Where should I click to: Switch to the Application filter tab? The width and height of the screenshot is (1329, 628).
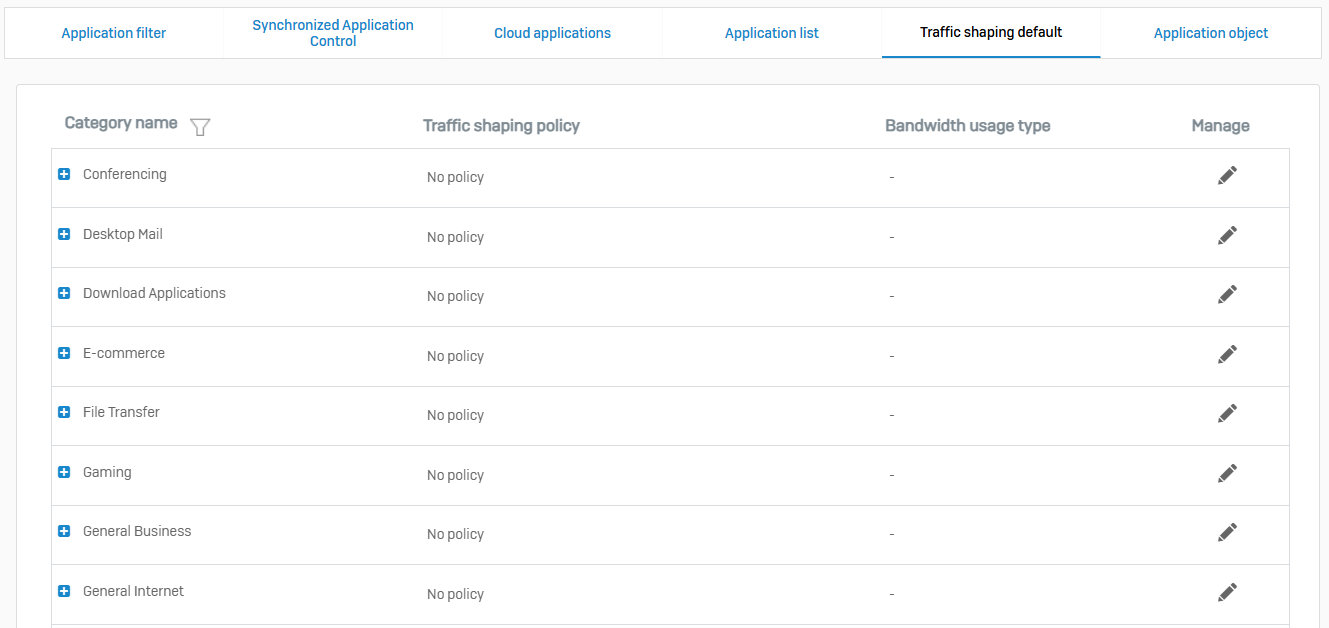click(114, 33)
